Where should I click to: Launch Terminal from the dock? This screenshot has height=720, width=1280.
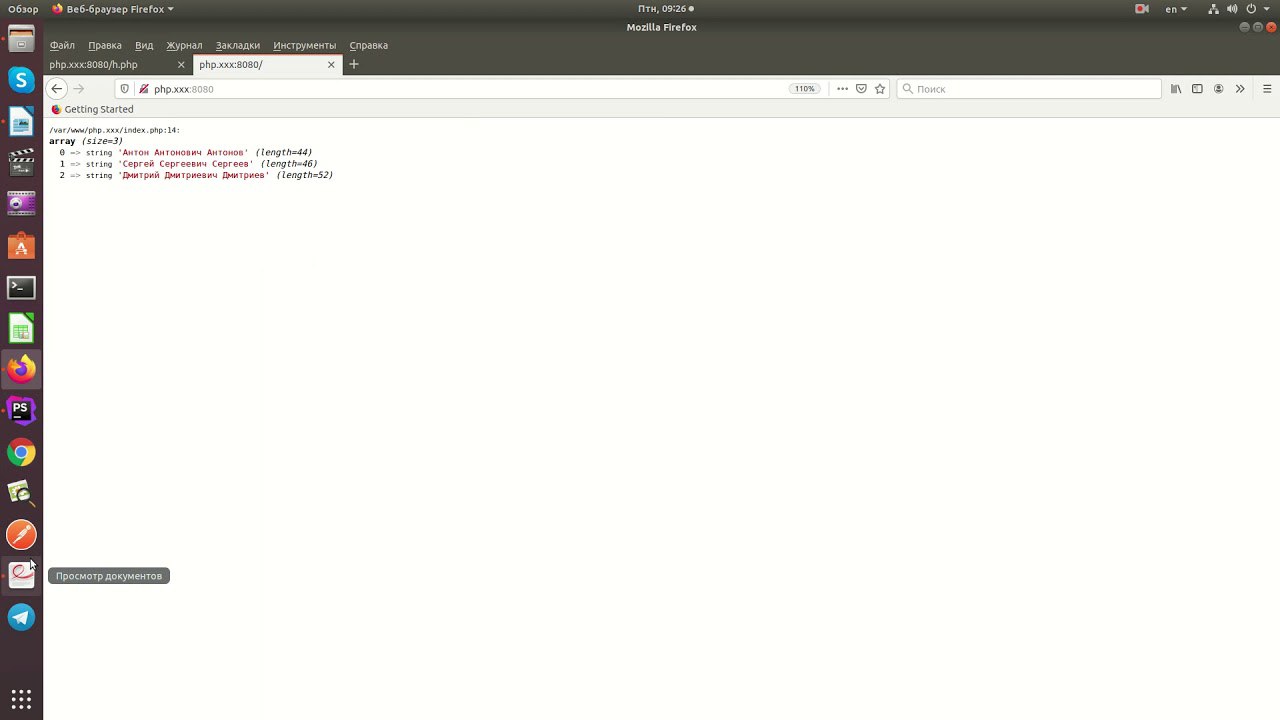21,287
